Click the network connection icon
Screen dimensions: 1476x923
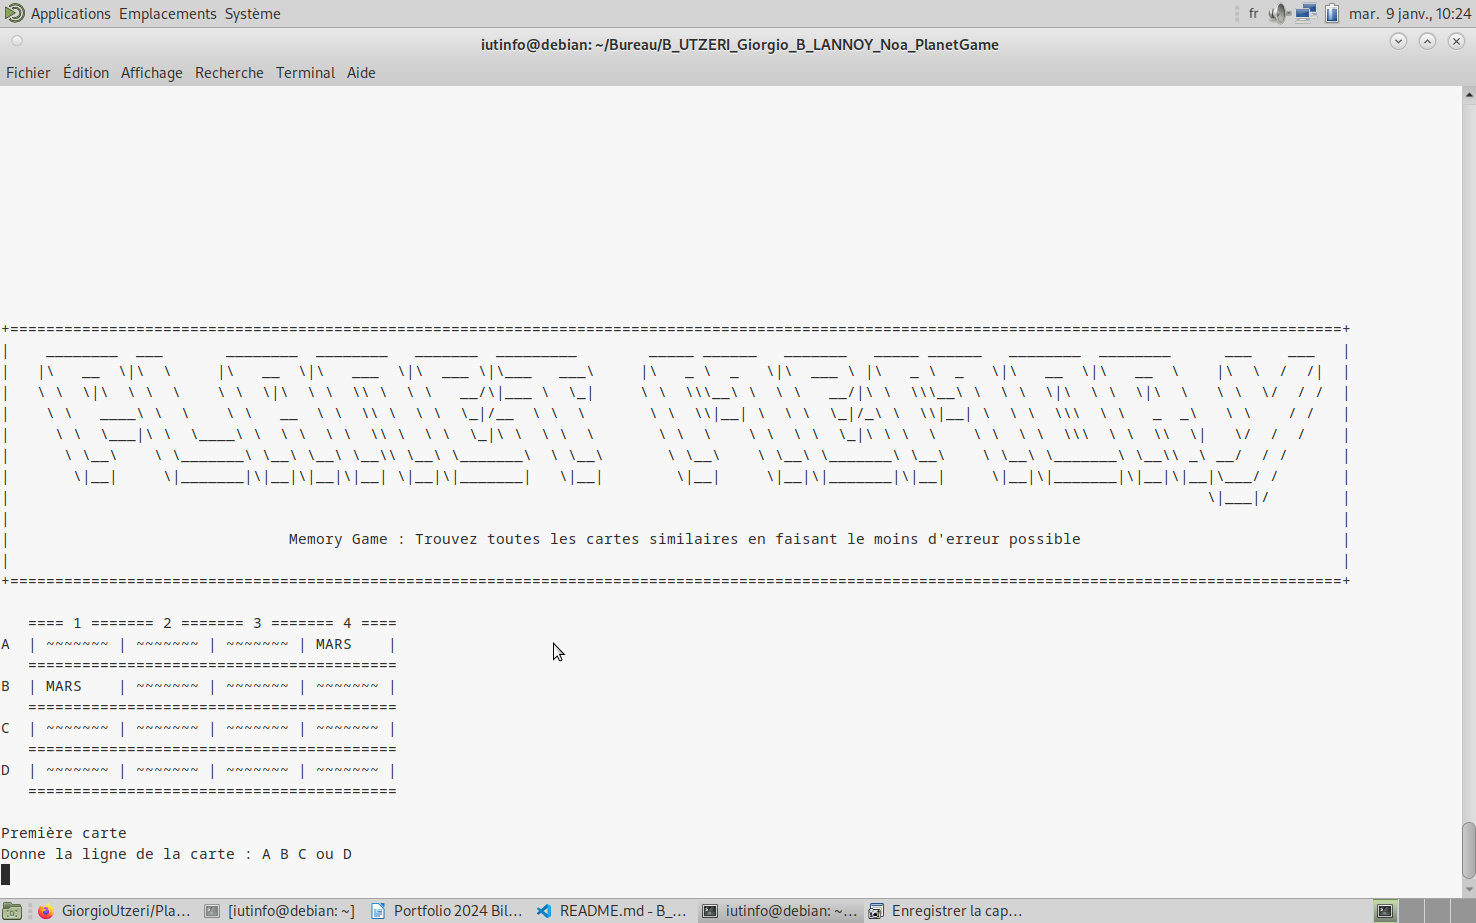pos(1306,14)
